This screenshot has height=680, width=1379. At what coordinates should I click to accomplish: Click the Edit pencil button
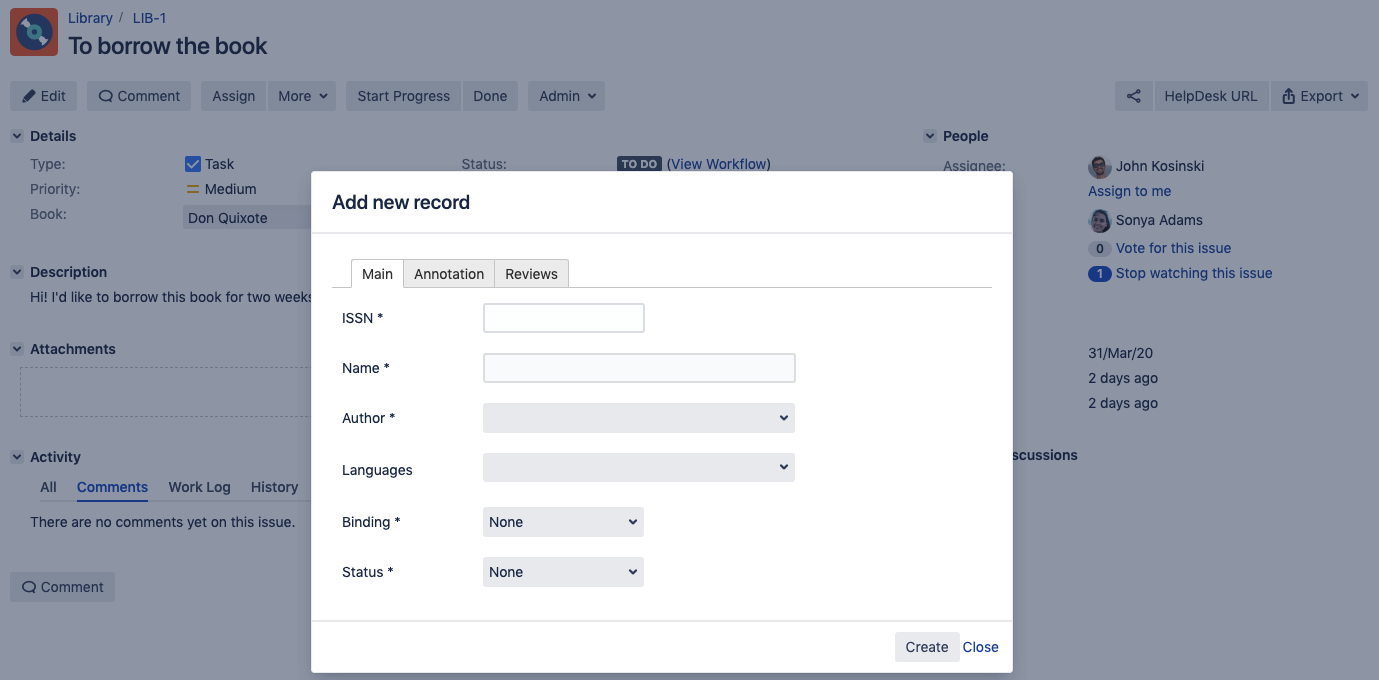44,96
